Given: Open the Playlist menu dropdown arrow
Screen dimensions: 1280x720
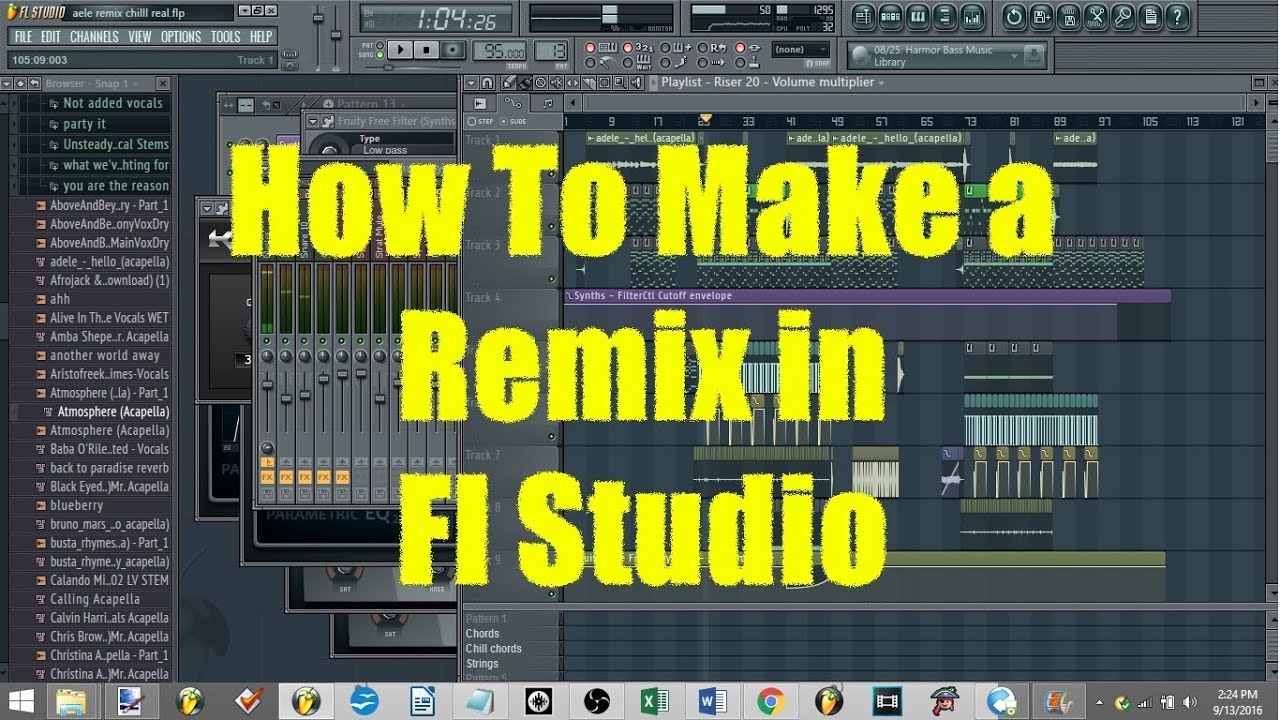Looking at the screenshot, I should point(469,83).
